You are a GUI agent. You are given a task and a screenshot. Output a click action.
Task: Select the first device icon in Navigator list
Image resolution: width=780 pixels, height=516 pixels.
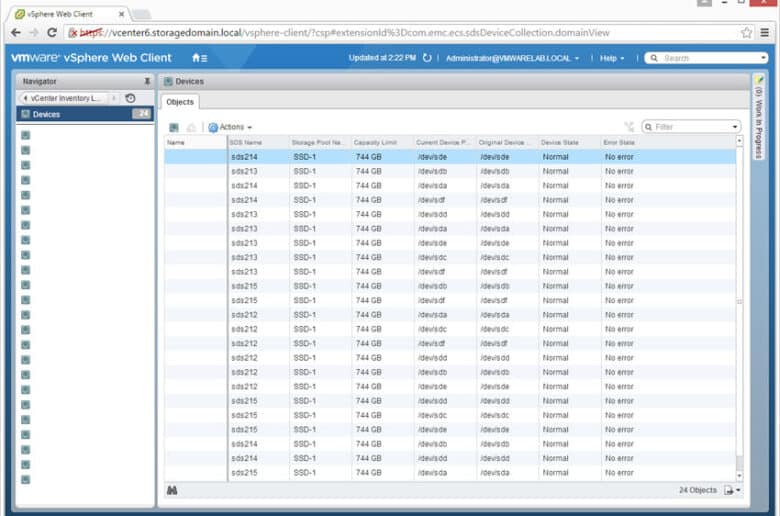(26, 135)
